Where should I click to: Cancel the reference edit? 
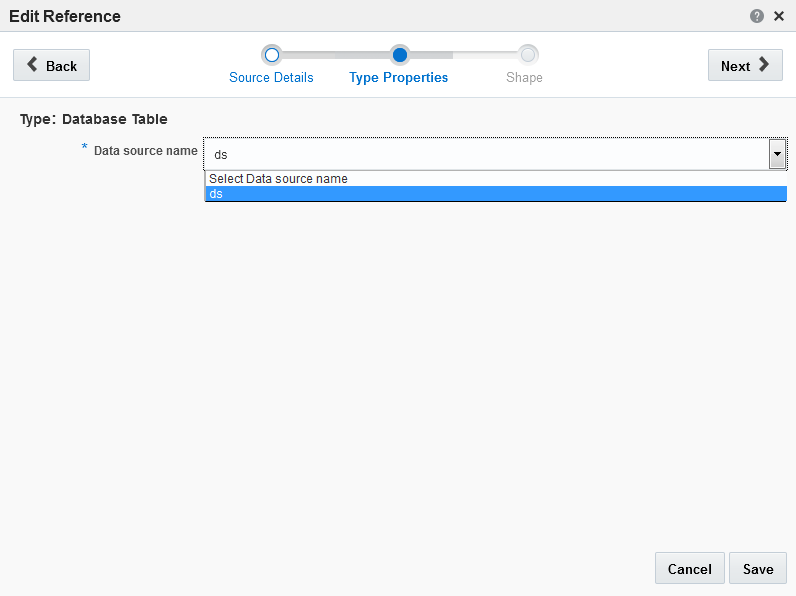click(689, 569)
